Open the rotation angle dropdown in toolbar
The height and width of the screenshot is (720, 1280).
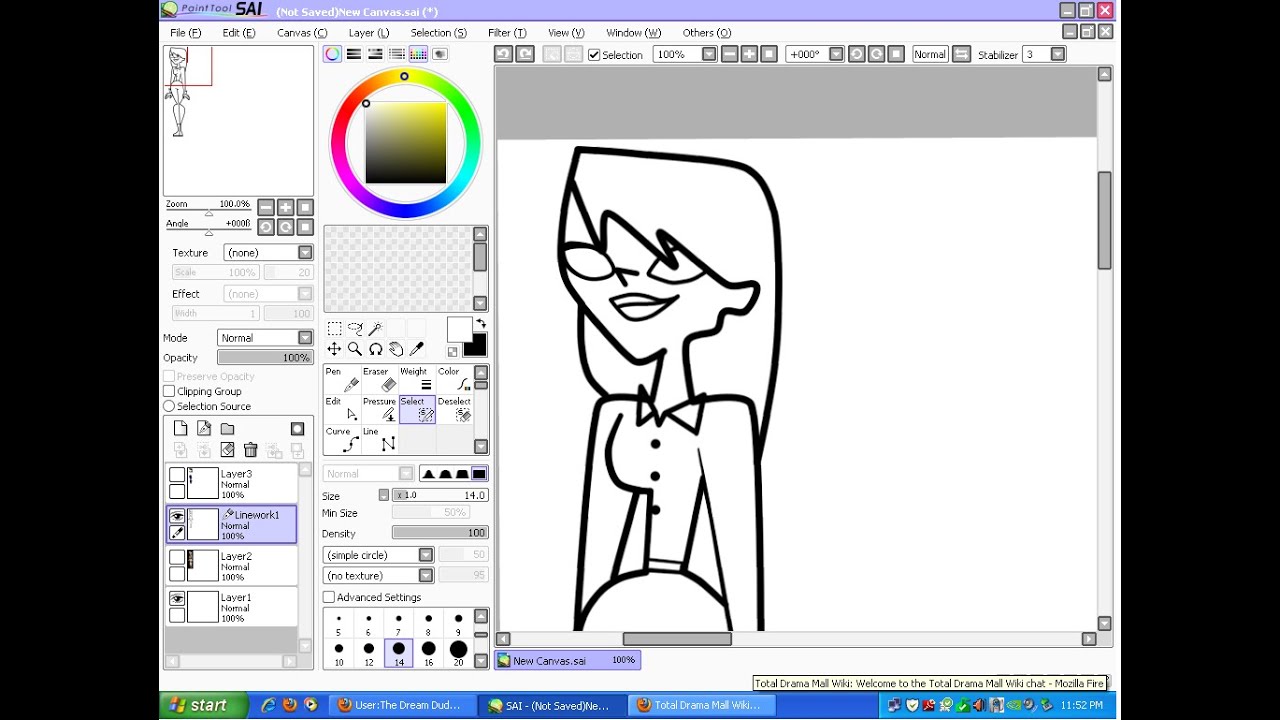[x=836, y=54]
